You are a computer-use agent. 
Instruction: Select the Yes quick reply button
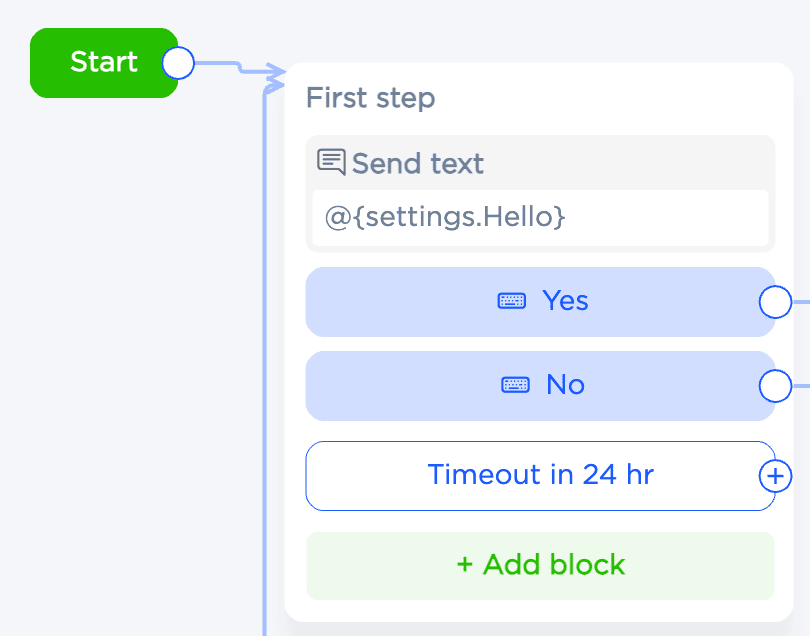tap(540, 301)
